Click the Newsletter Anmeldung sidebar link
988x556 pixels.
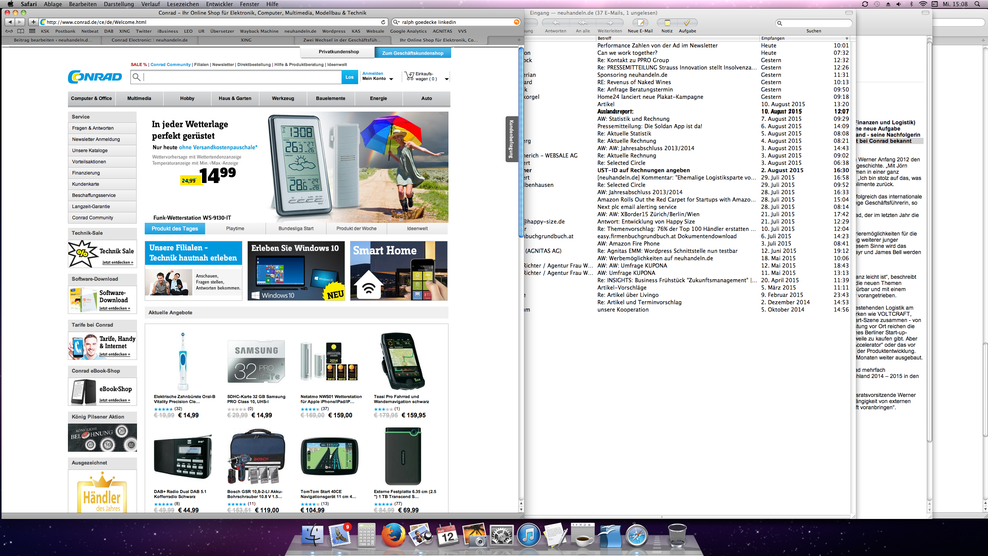click(x=96, y=139)
